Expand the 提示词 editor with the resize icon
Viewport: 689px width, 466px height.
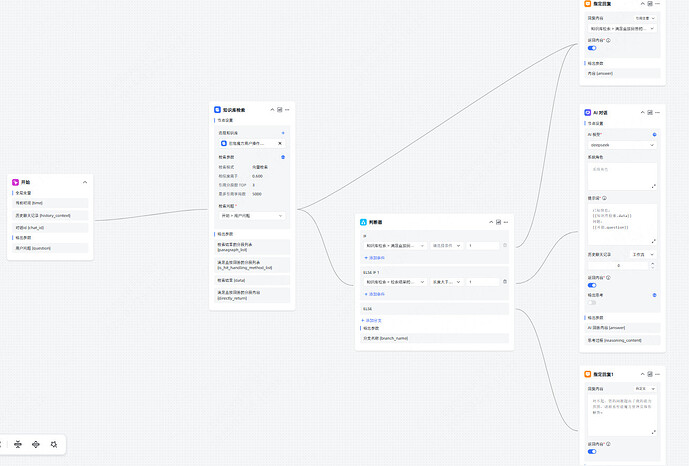point(653,241)
